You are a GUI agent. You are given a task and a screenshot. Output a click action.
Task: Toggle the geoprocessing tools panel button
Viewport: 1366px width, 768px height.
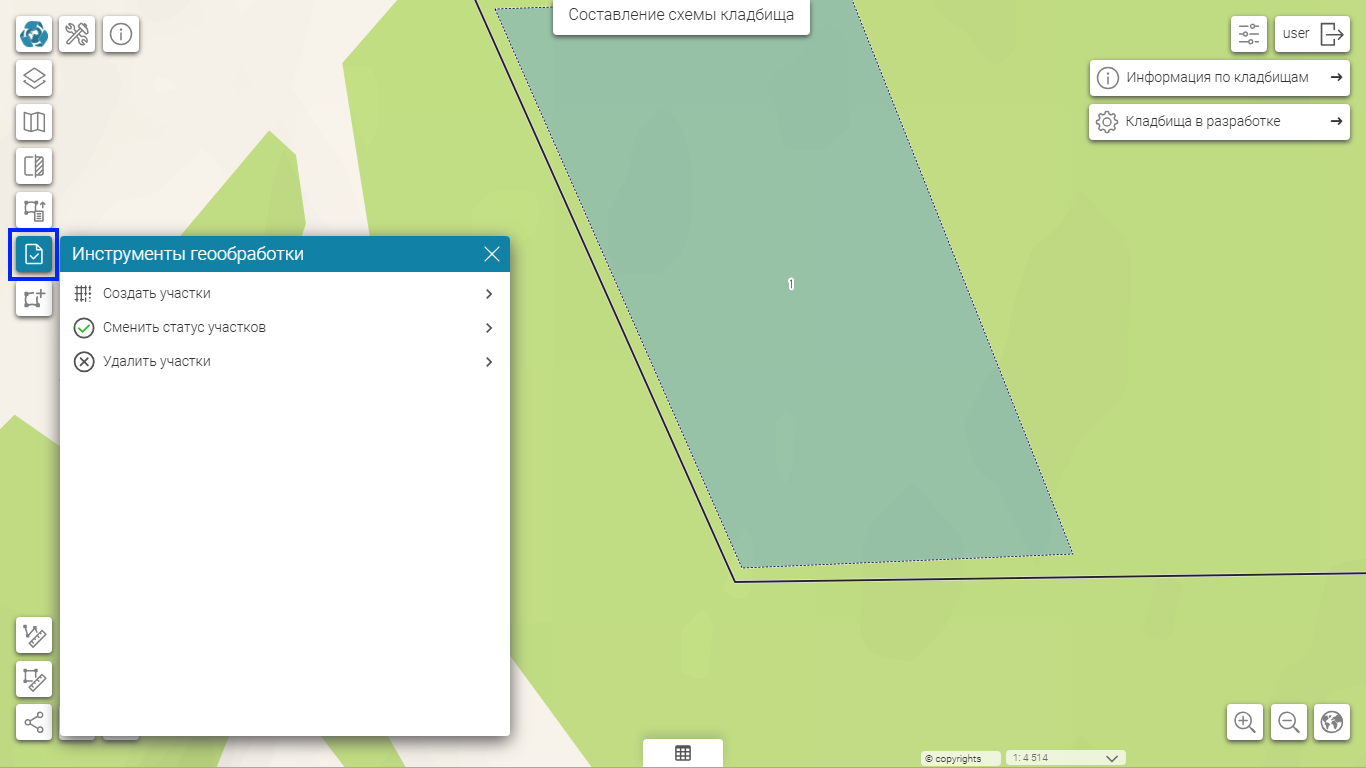click(x=34, y=254)
